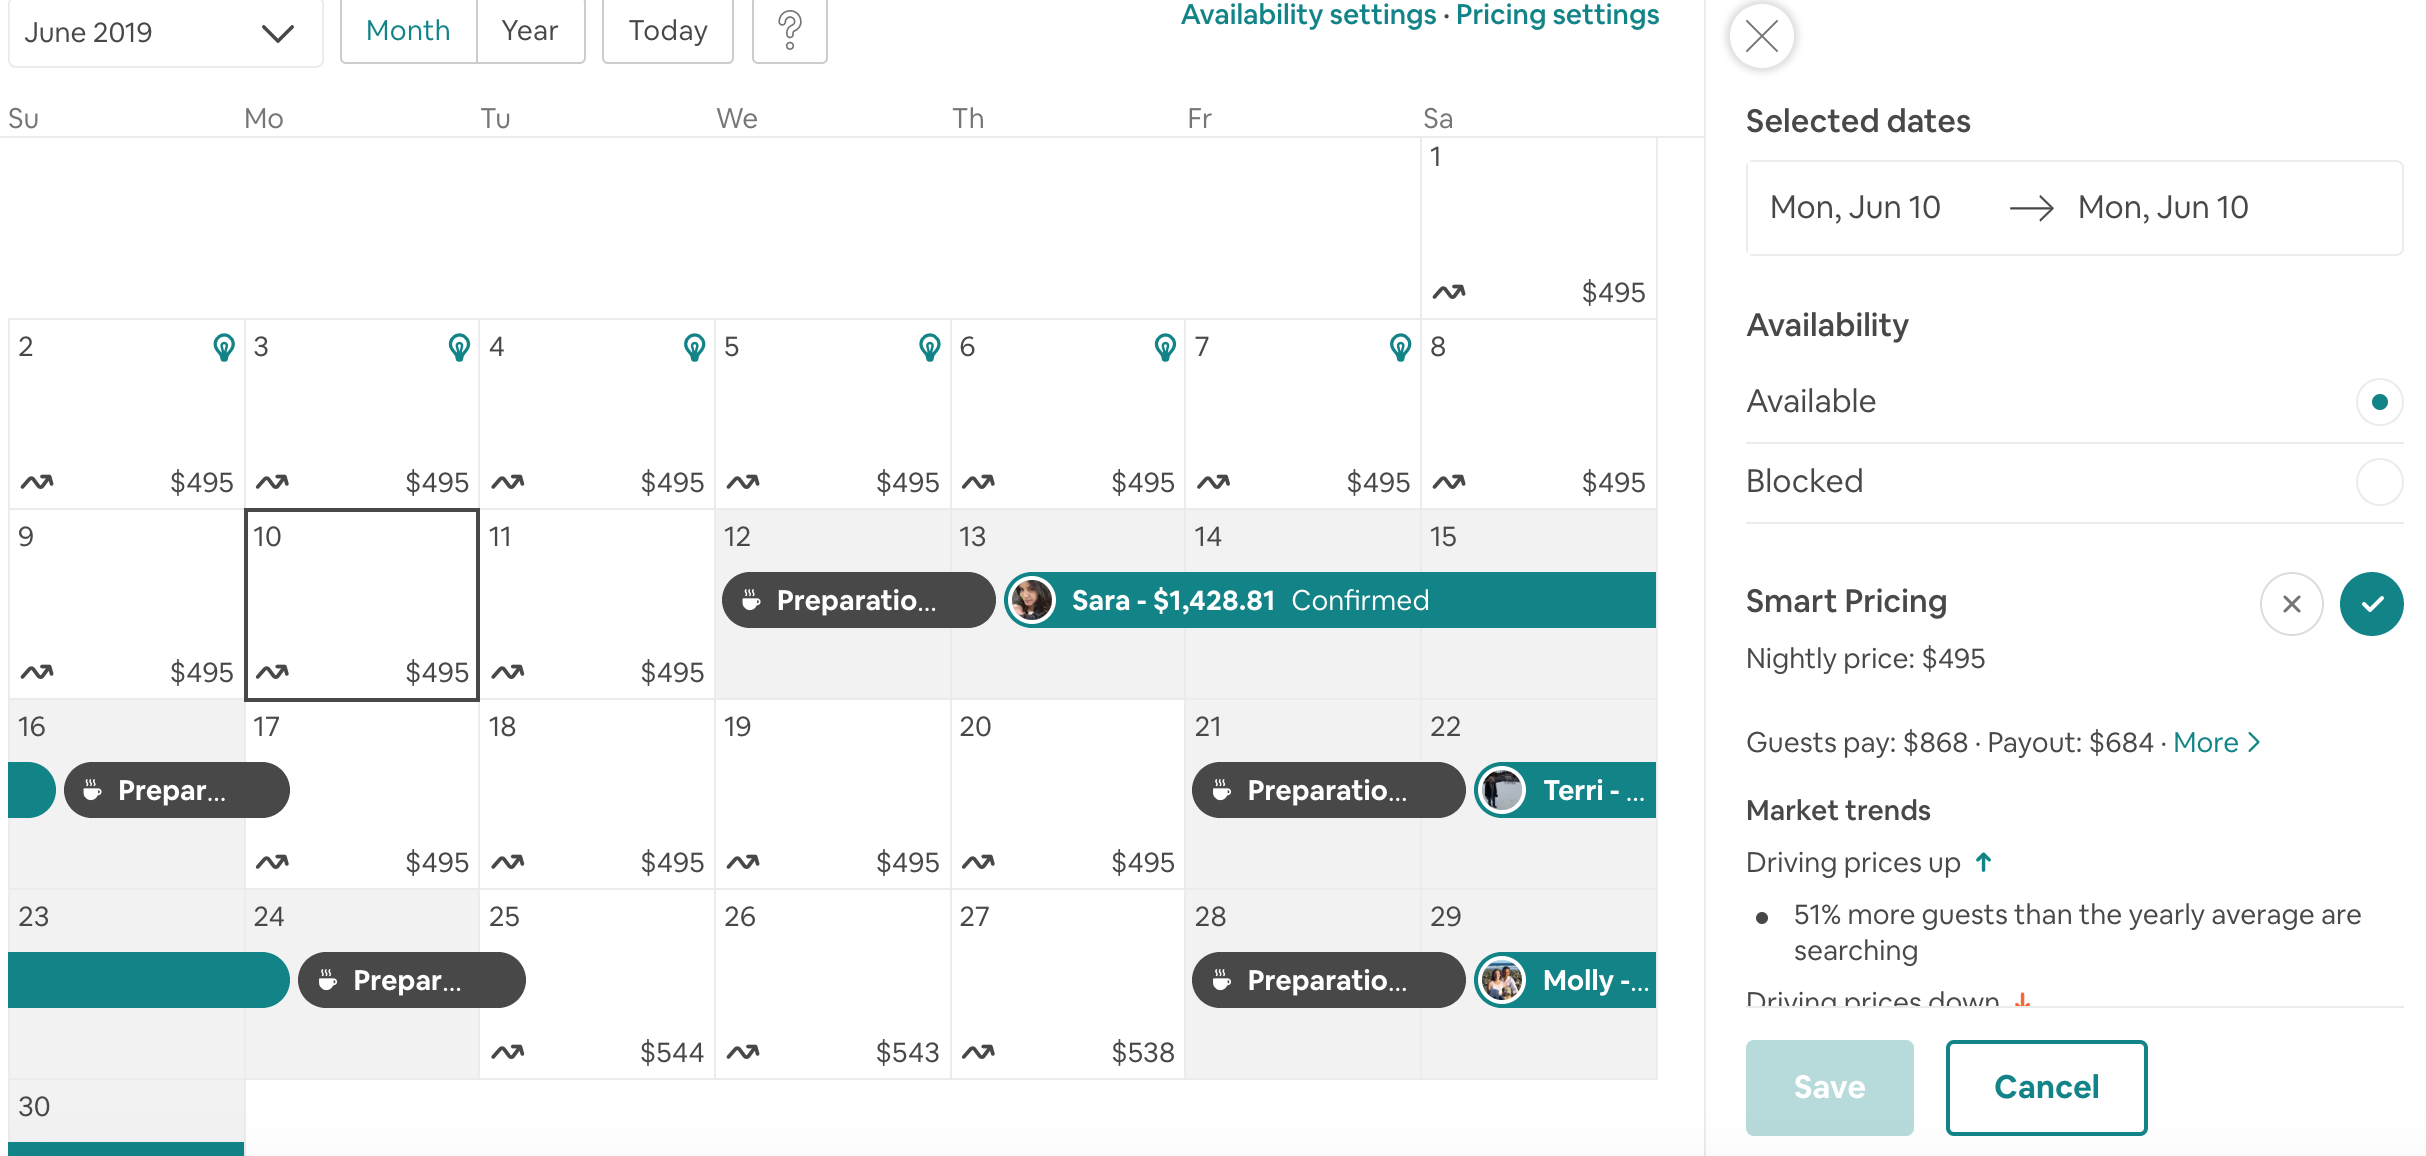2426x1156 pixels.
Task: Click Save button to apply changes
Action: (x=1827, y=1086)
